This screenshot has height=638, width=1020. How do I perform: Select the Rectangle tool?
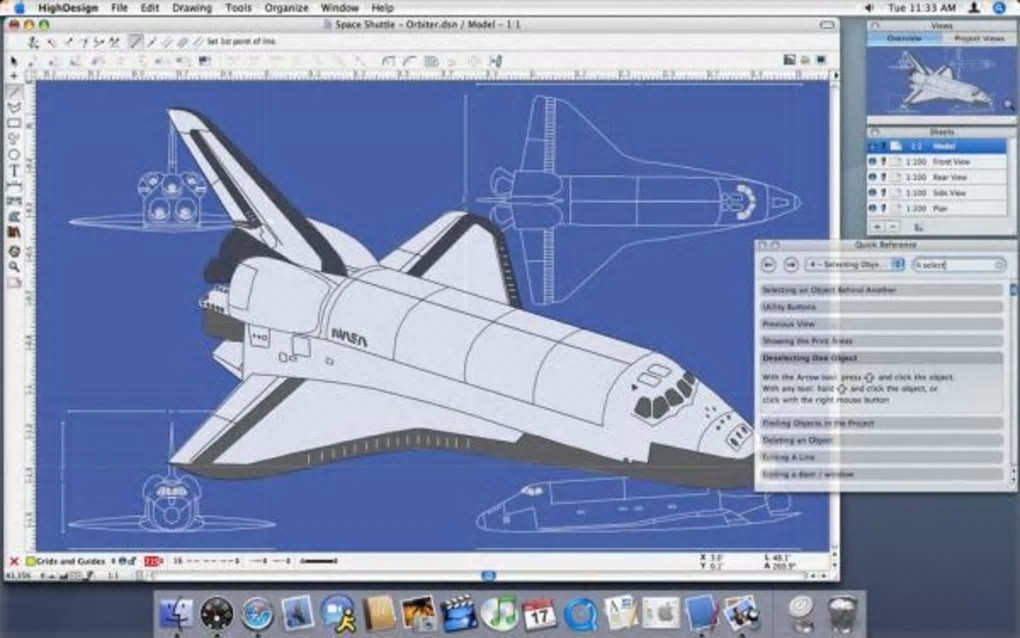click(14, 123)
